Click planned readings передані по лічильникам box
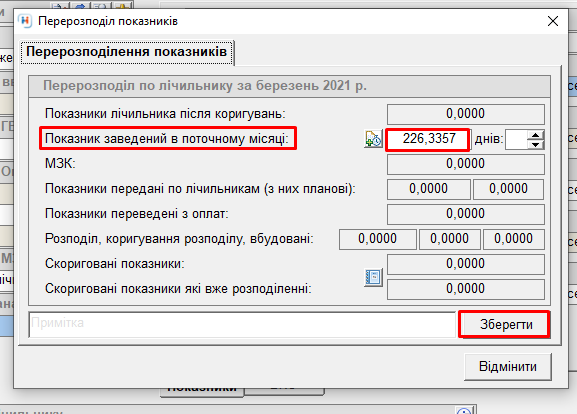Screen dimensions: 577x414 point(508,189)
